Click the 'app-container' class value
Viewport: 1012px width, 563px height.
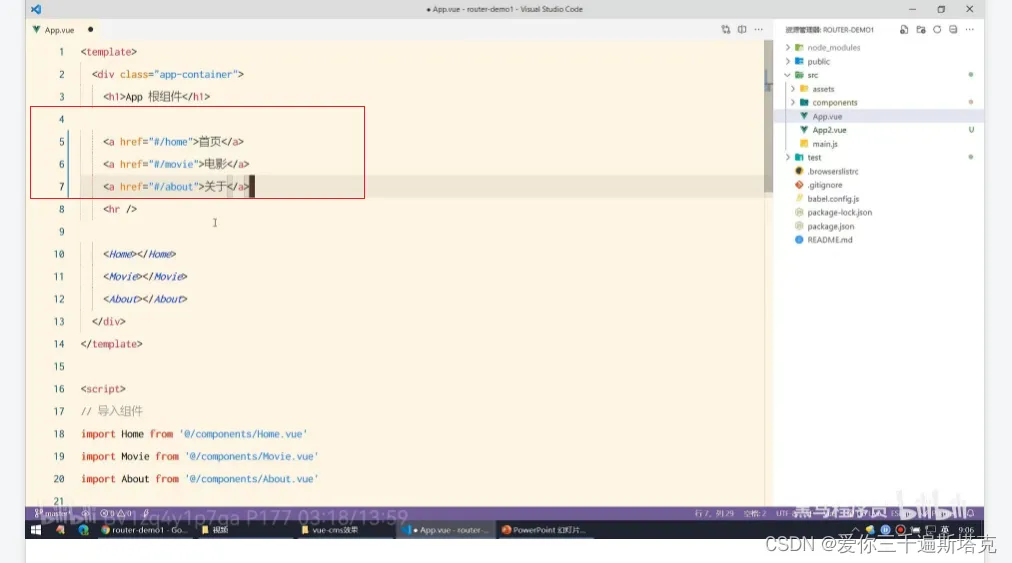tap(196, 75)
